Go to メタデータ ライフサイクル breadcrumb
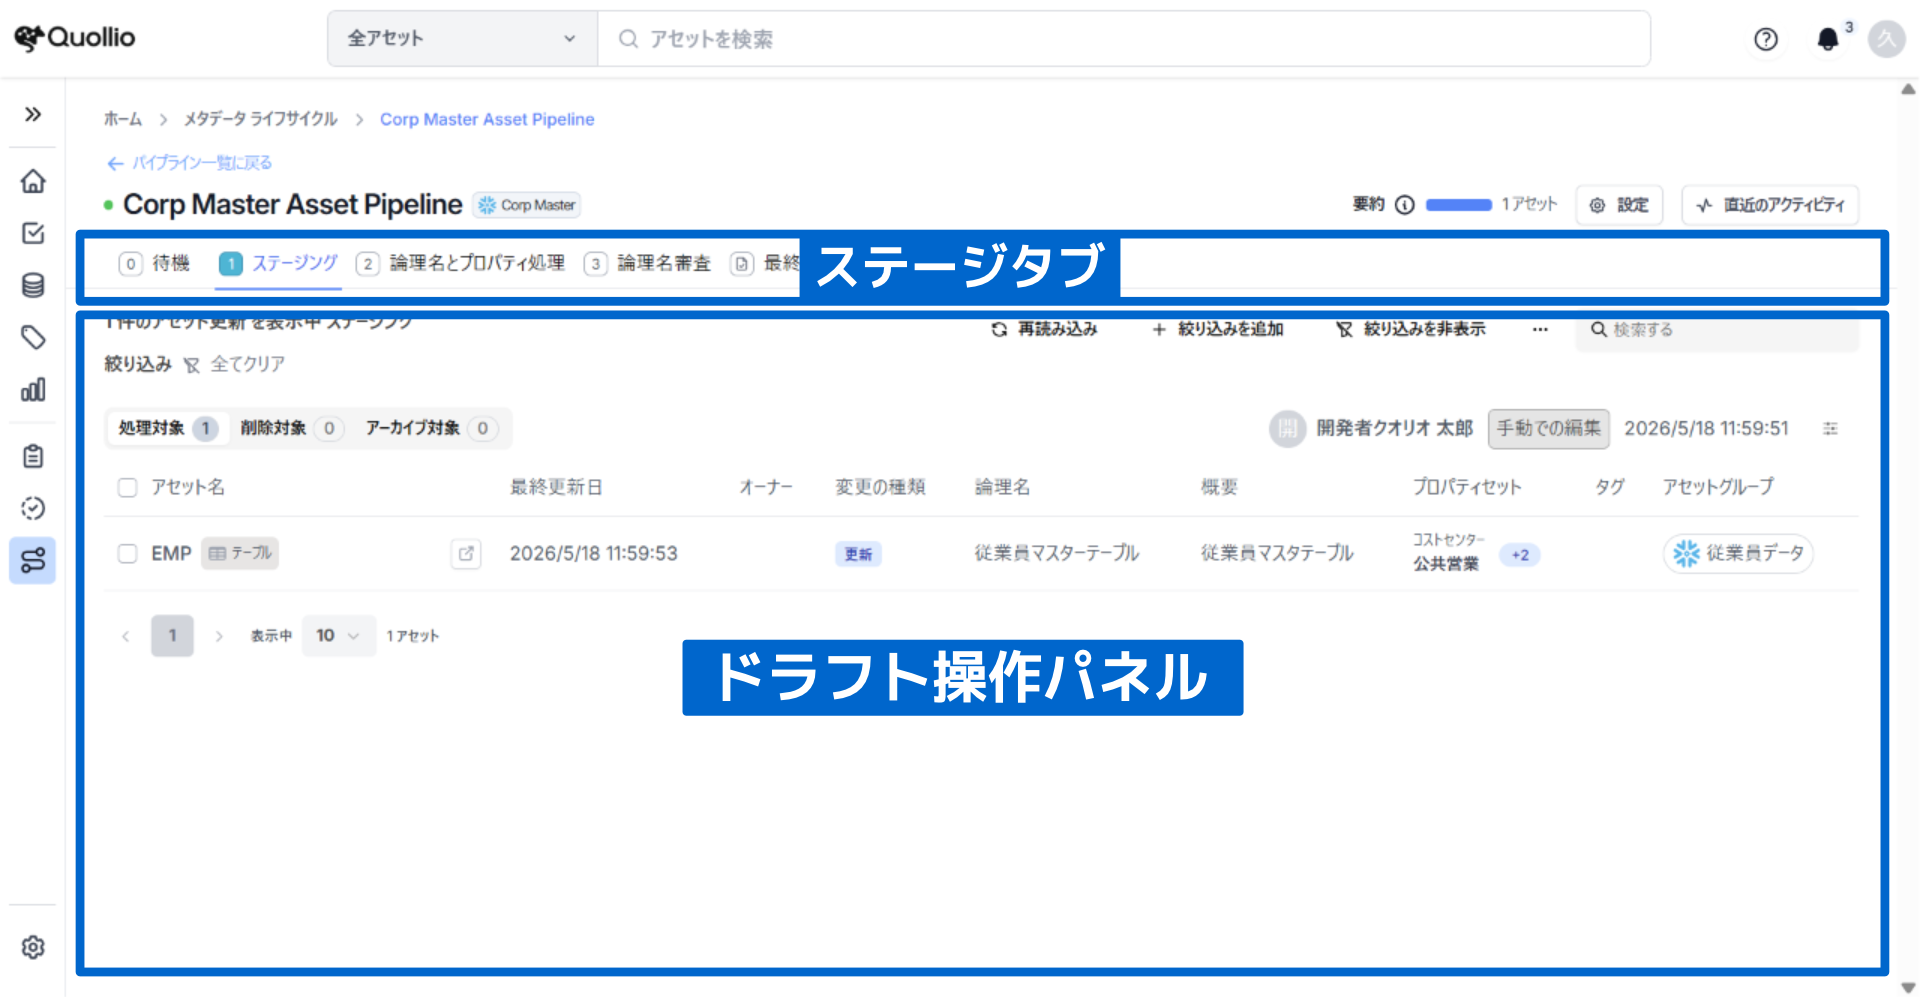Image resolution: width=1920 pixels, height=1000 pixels. point(260,119)
